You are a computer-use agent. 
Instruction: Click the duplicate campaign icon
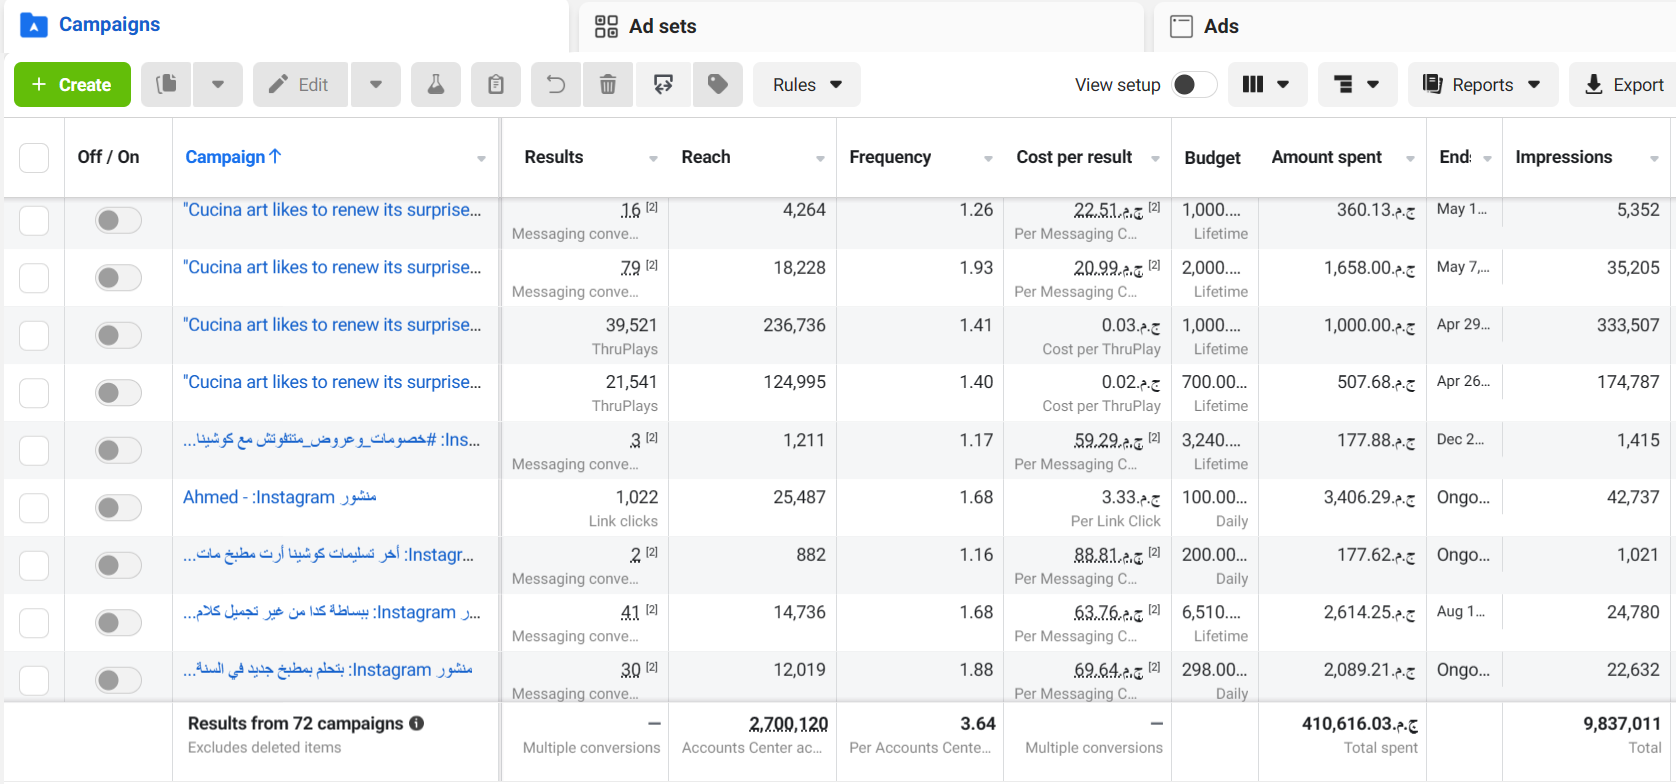[x=167, y=85]
